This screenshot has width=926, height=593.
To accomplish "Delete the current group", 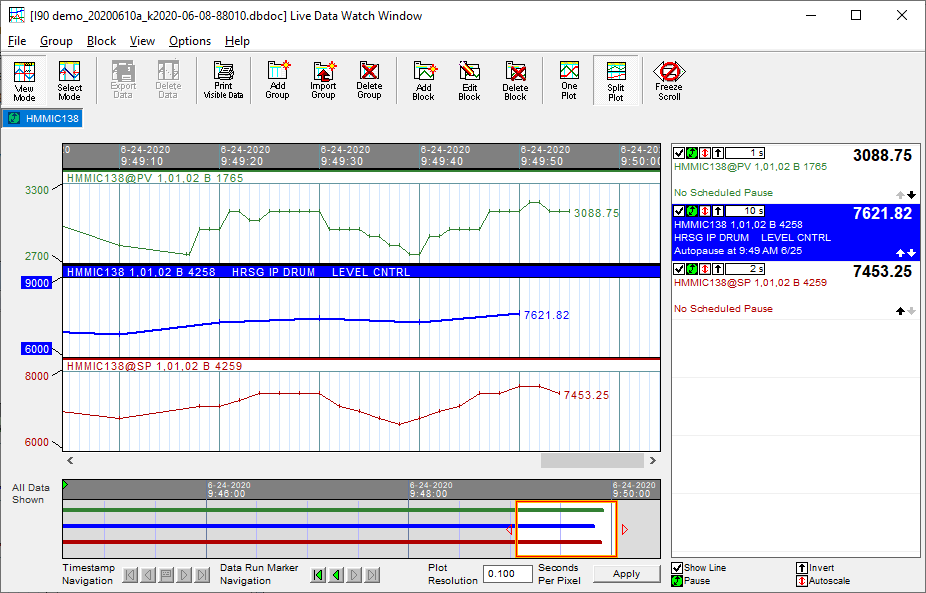I will [369, 80].
